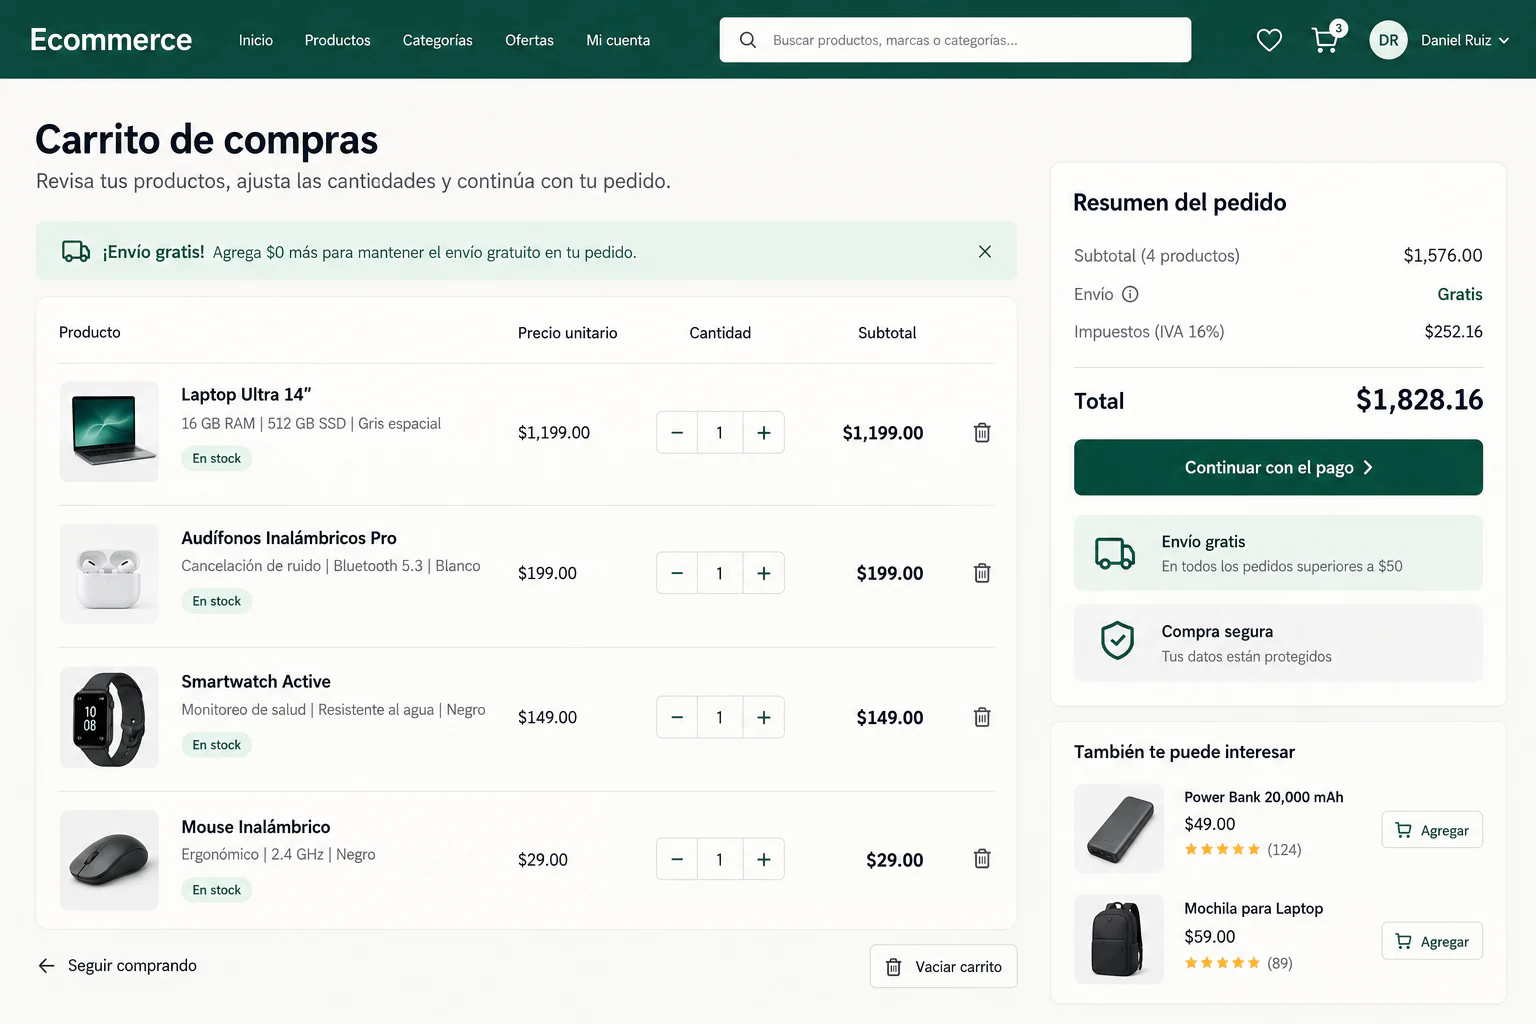Click Vaciar carrito button

[943, 966]
